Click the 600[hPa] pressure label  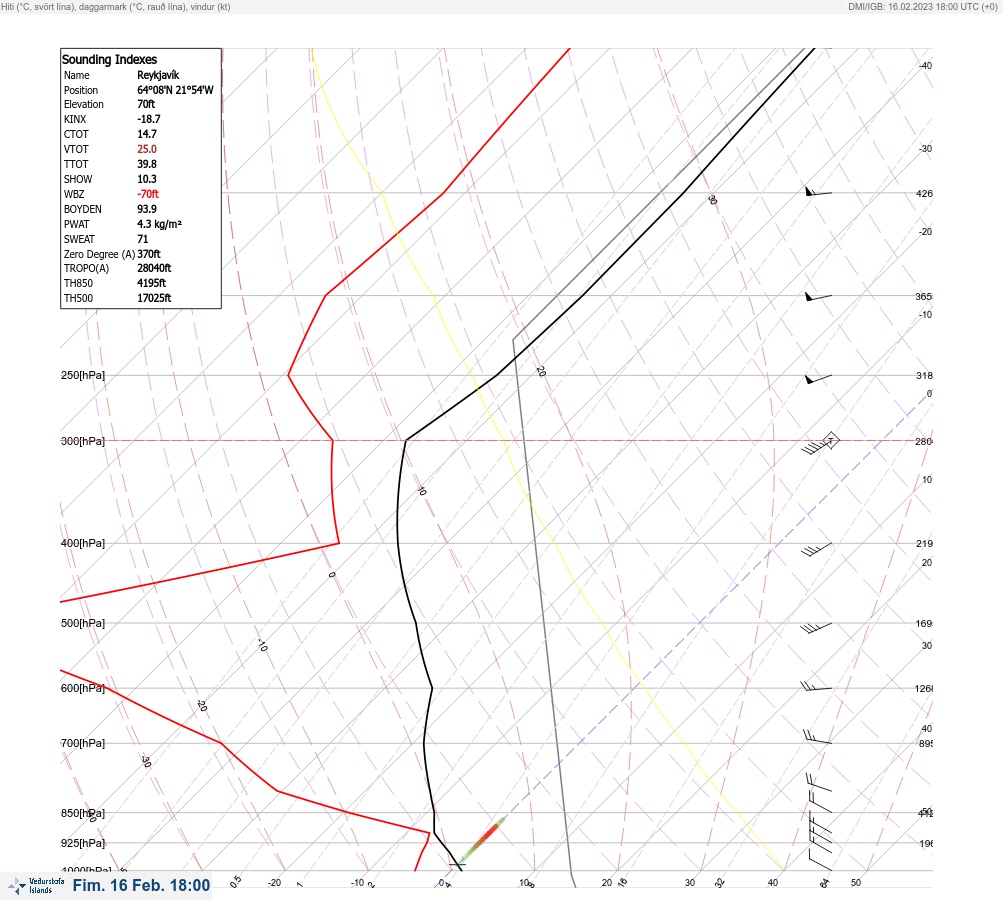pos(83,688)
